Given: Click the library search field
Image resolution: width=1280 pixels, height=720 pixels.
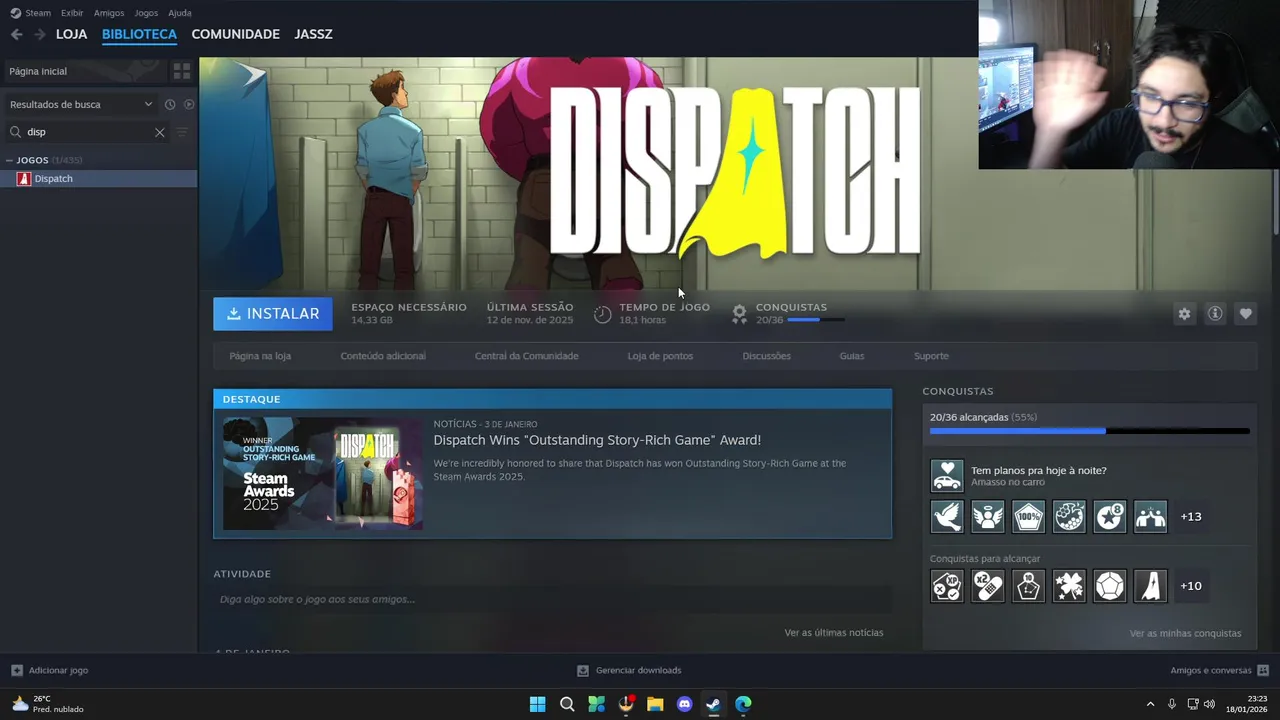Looking at the screenshot, I should [88, 132].
